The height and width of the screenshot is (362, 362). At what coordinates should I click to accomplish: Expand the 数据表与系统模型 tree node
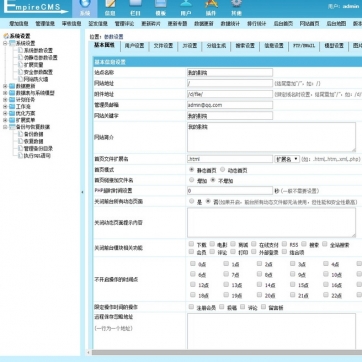click(x=5, y=93)
